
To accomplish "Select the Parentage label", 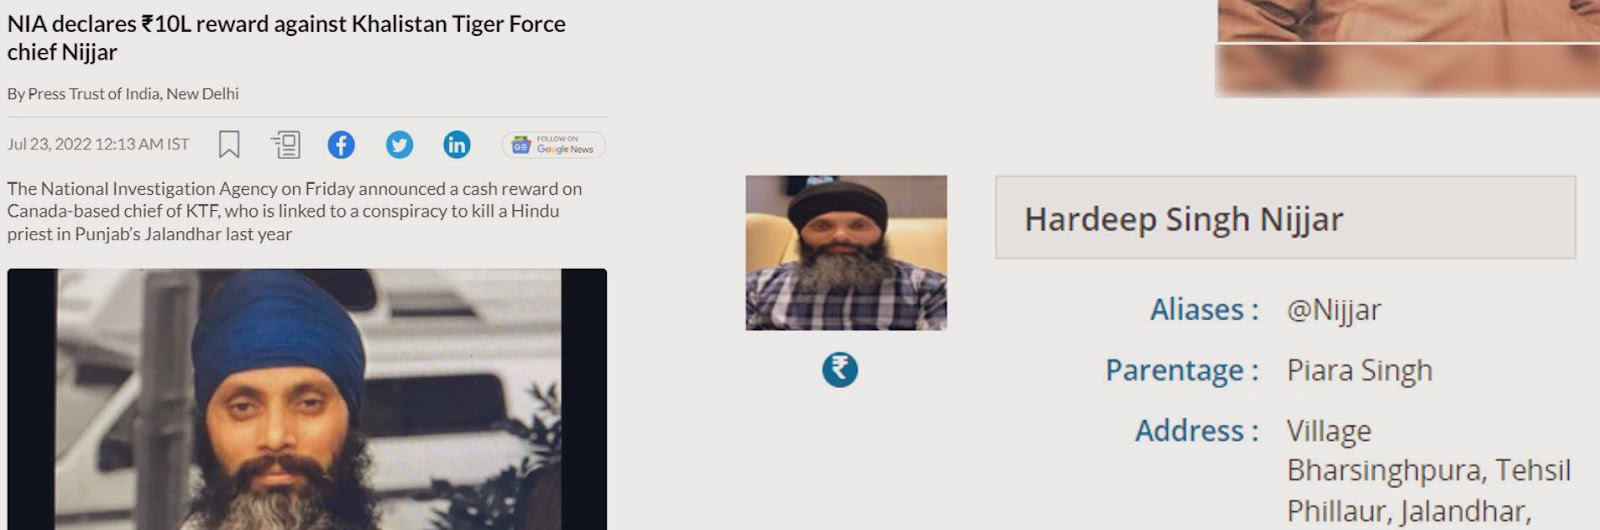I will (1182, 371).
